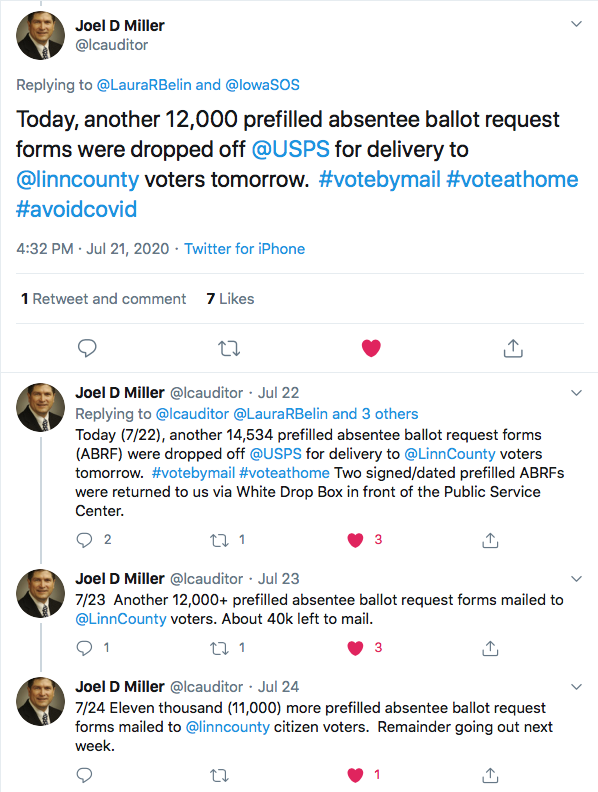
Task: Reply to the main Jul 21 tweet
Action: (87, 348)
